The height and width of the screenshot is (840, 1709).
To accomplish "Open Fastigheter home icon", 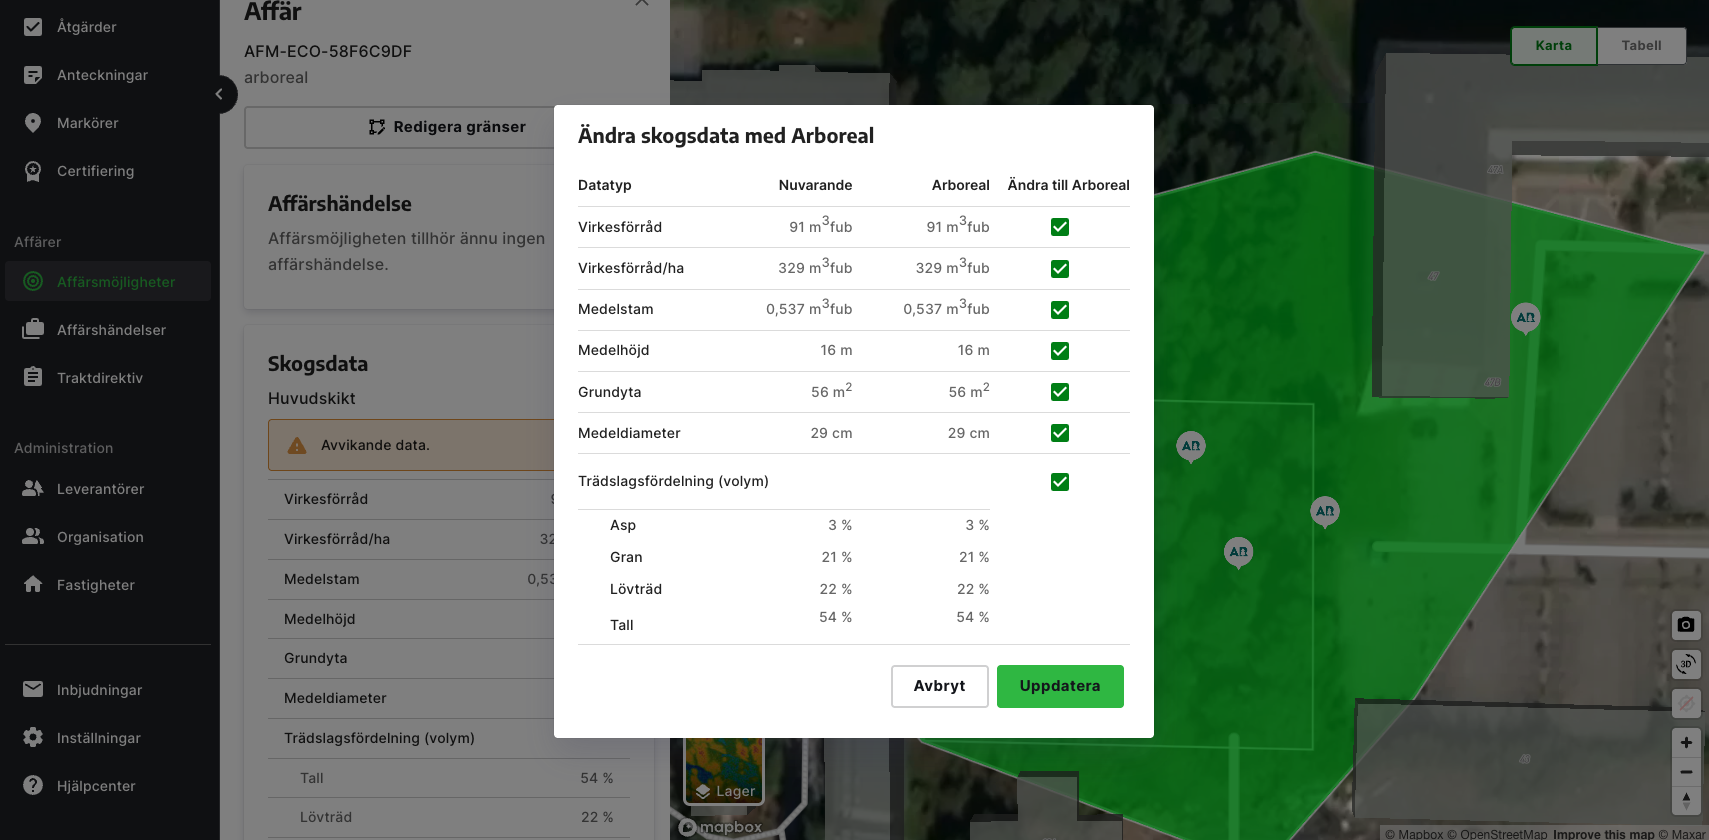I will (x=33, y=584).
